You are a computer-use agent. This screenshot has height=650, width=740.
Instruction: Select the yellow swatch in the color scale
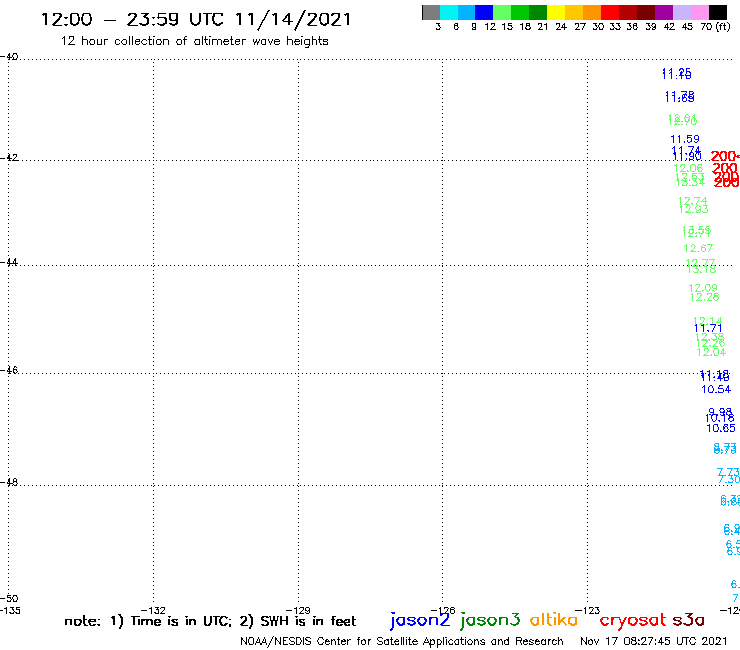click(x=556, y=12)
